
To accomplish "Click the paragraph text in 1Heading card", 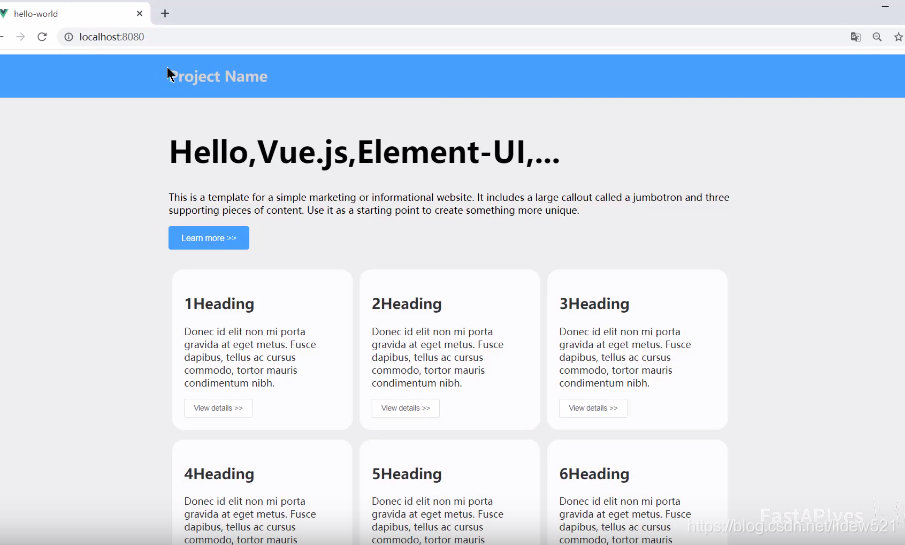I will coord(250,357).
